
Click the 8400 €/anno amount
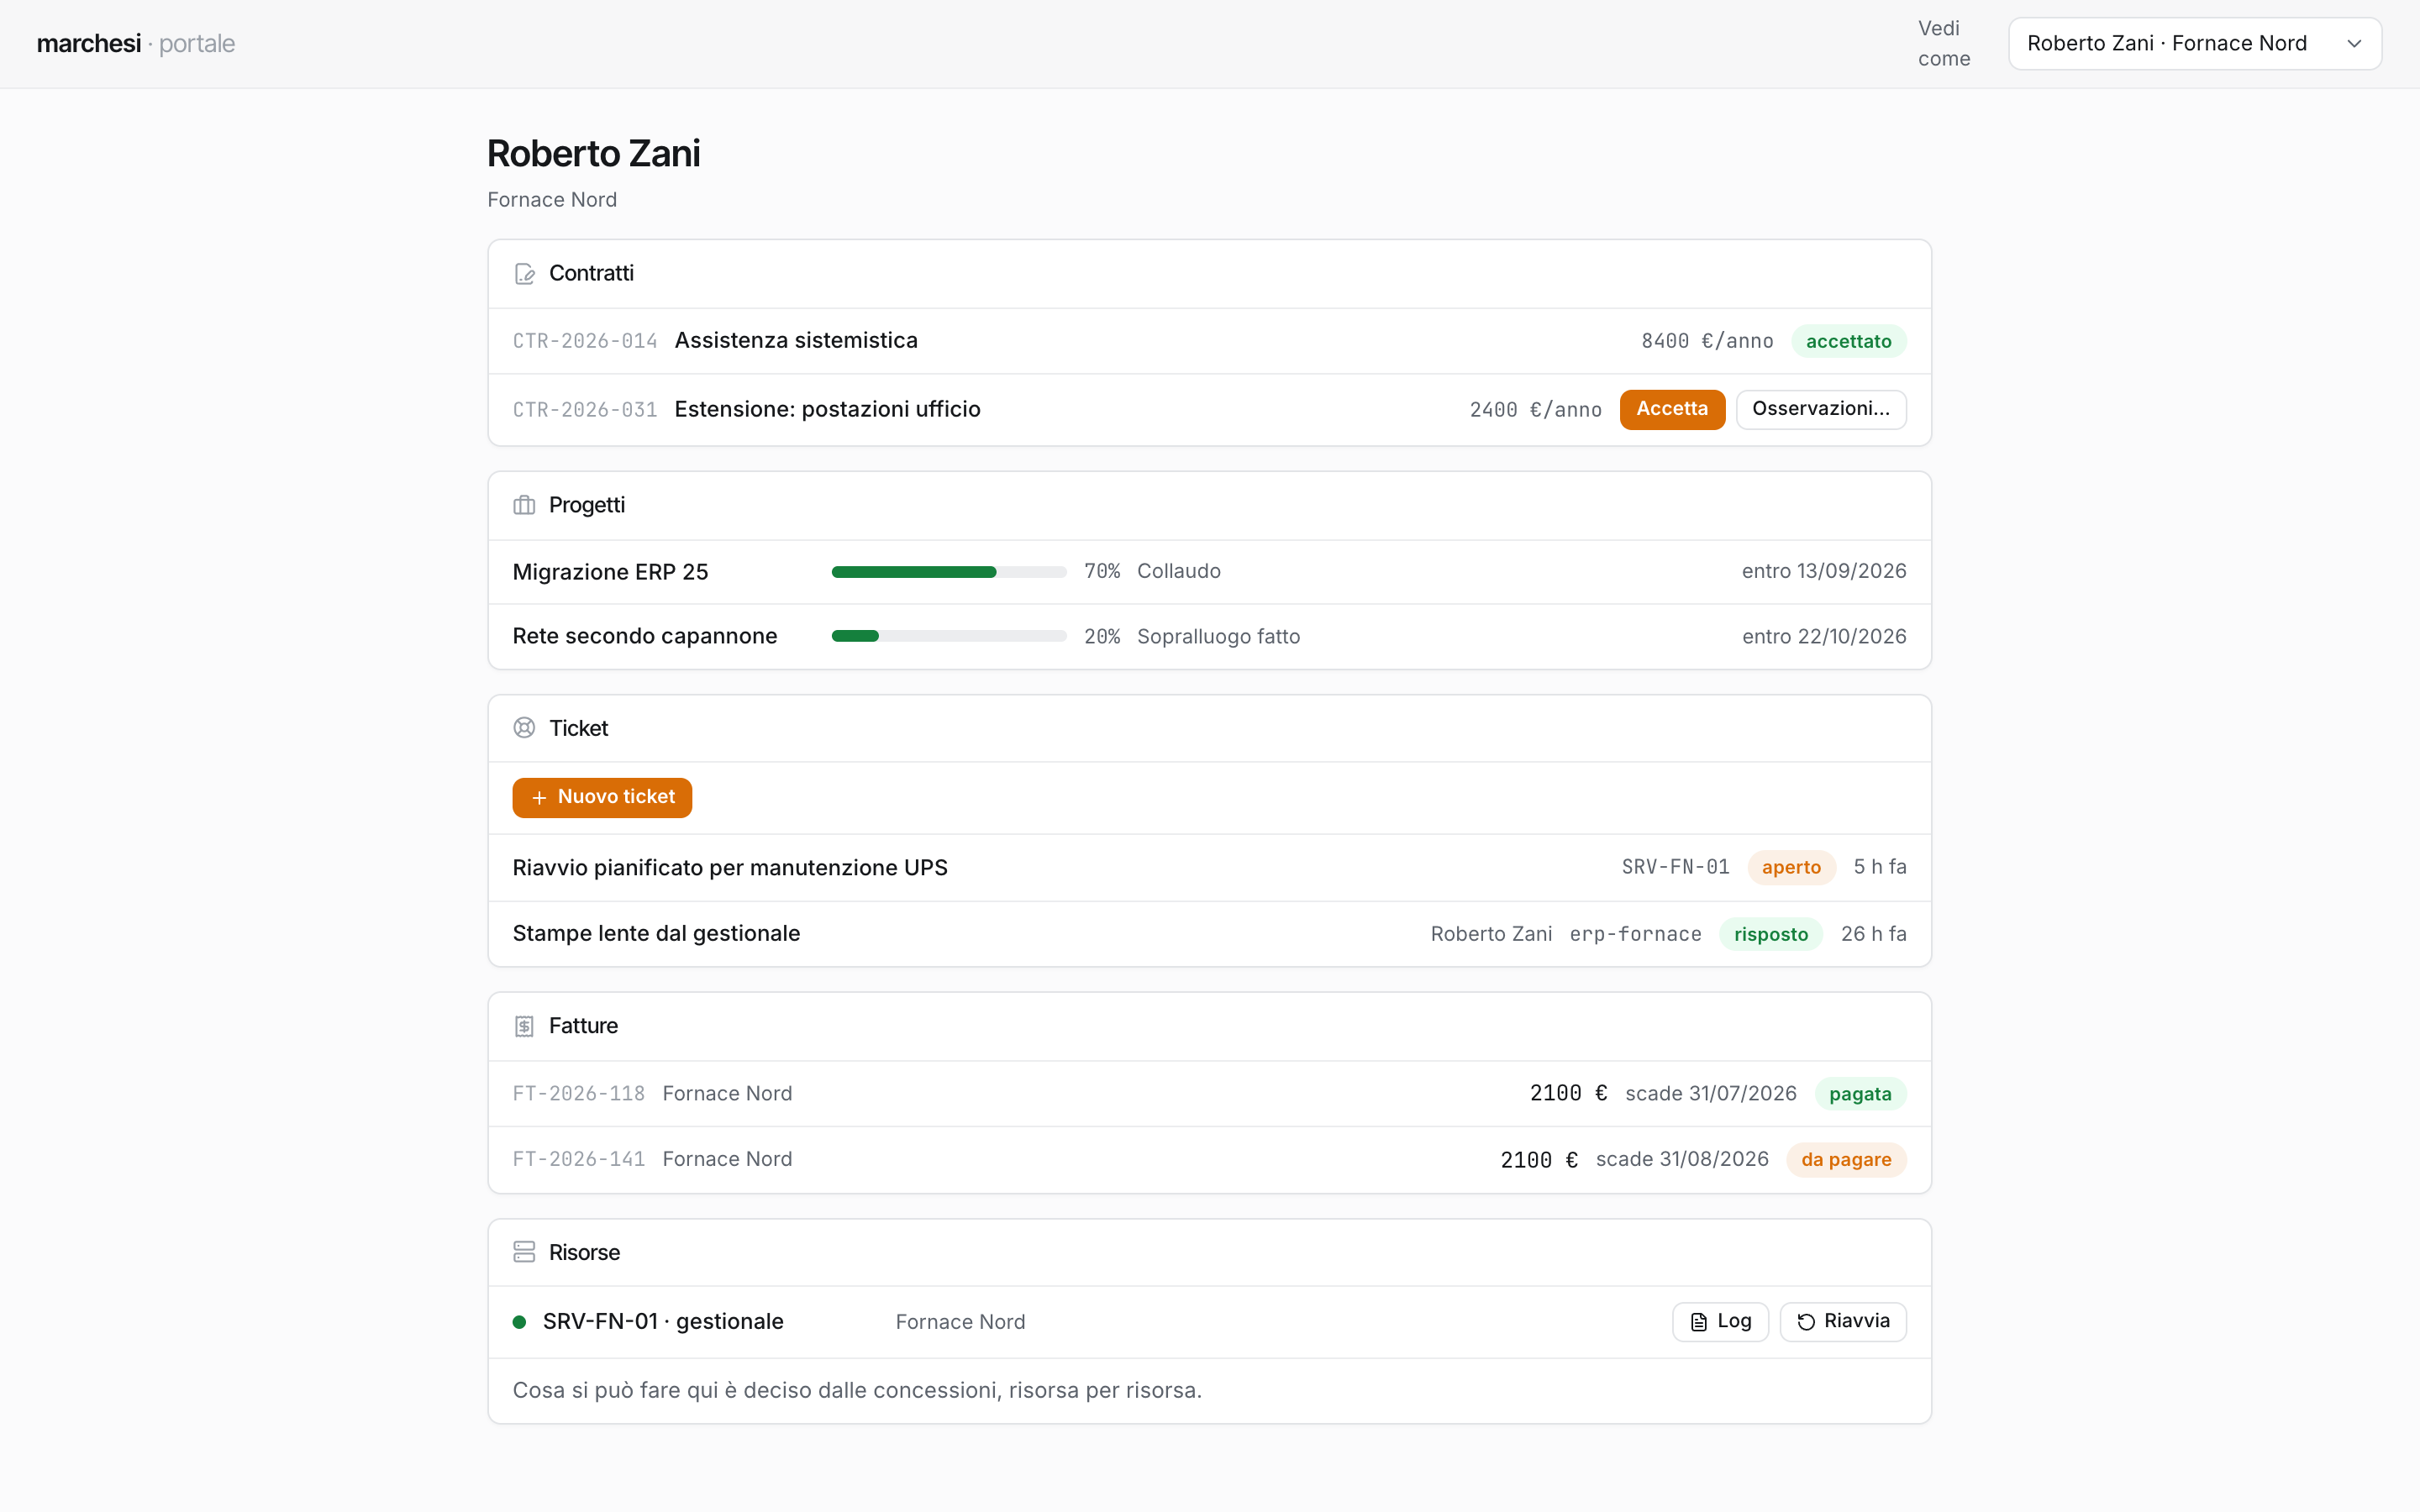(x=1707, y=341)
